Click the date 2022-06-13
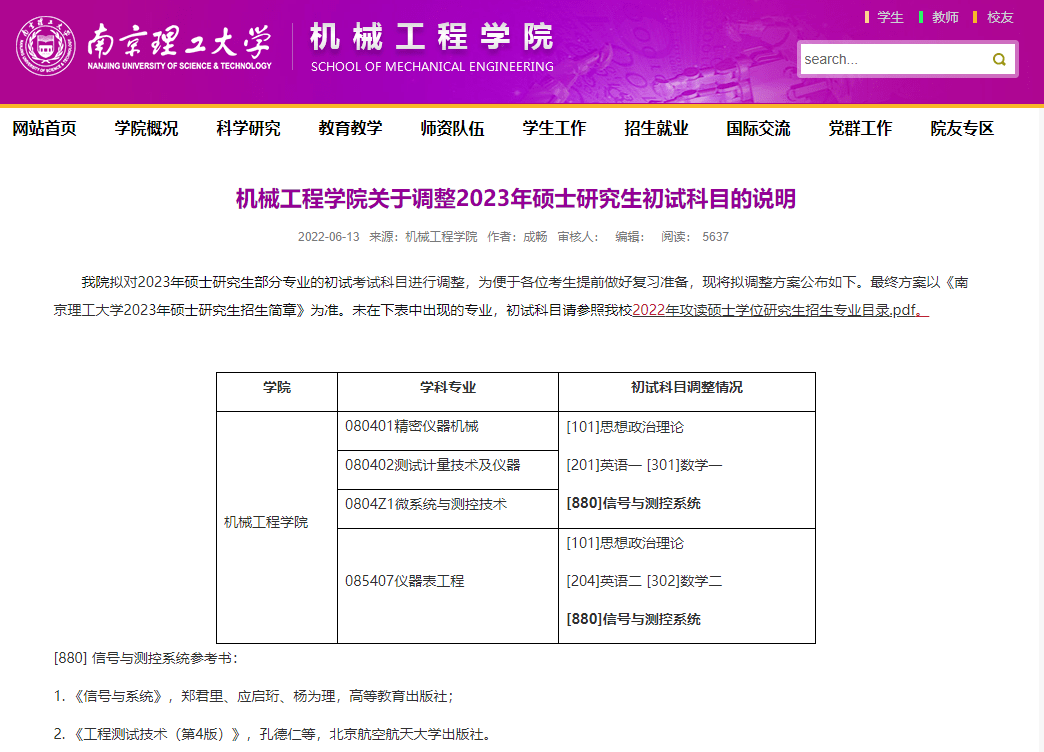This screenshot has width=1044, height=752. click(328, 237)
